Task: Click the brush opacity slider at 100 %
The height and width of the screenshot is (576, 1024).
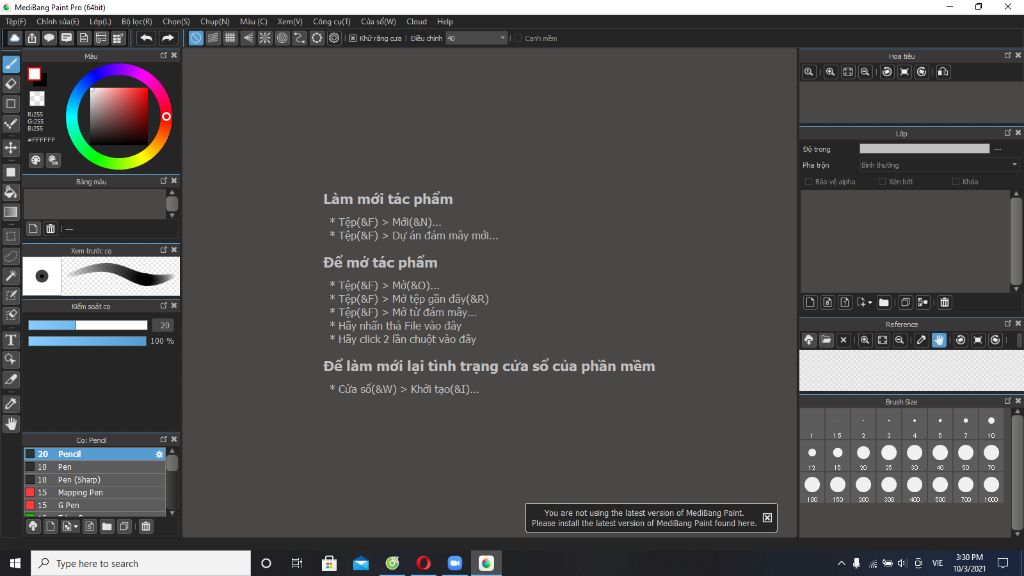Action: pyautogui.click(x=88, y=341)
